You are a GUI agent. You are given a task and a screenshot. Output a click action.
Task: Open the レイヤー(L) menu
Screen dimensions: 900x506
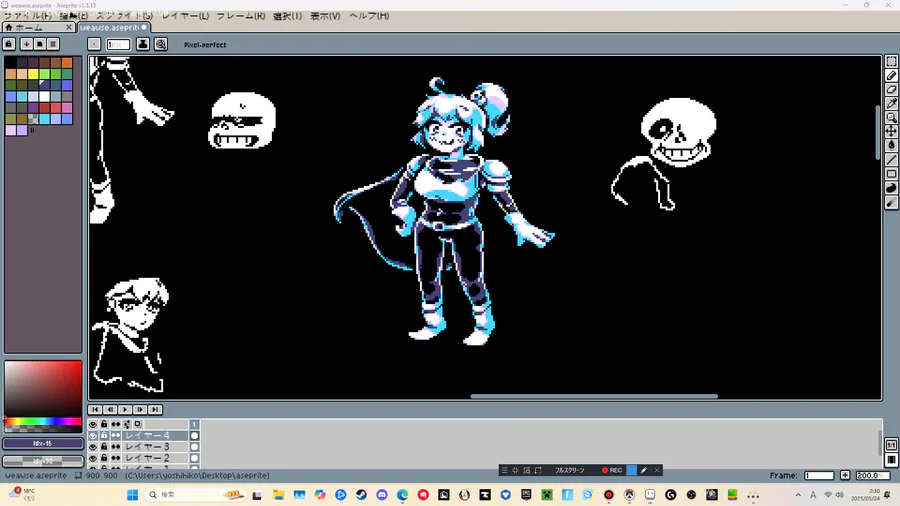coord(185,16)
